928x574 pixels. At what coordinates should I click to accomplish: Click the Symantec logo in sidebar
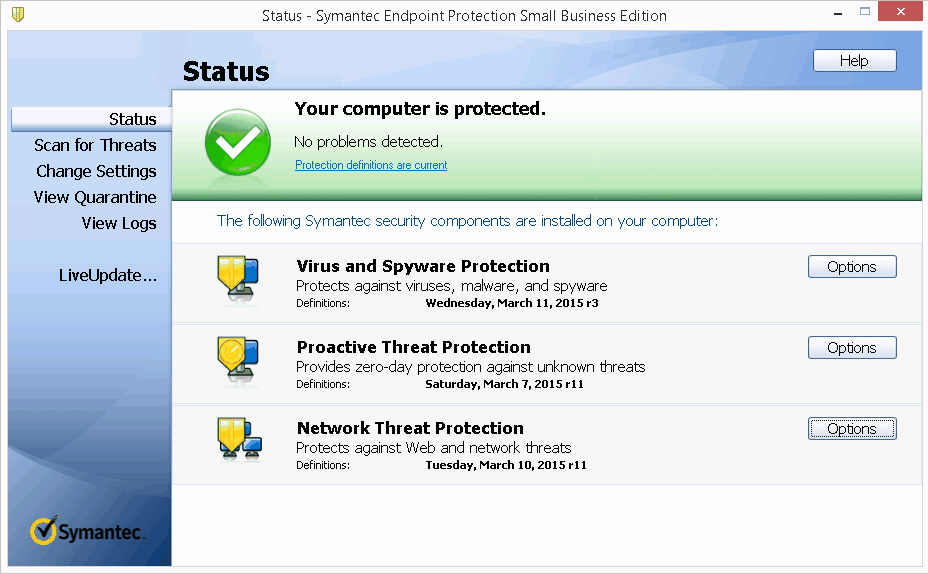(x=87, y=531)
